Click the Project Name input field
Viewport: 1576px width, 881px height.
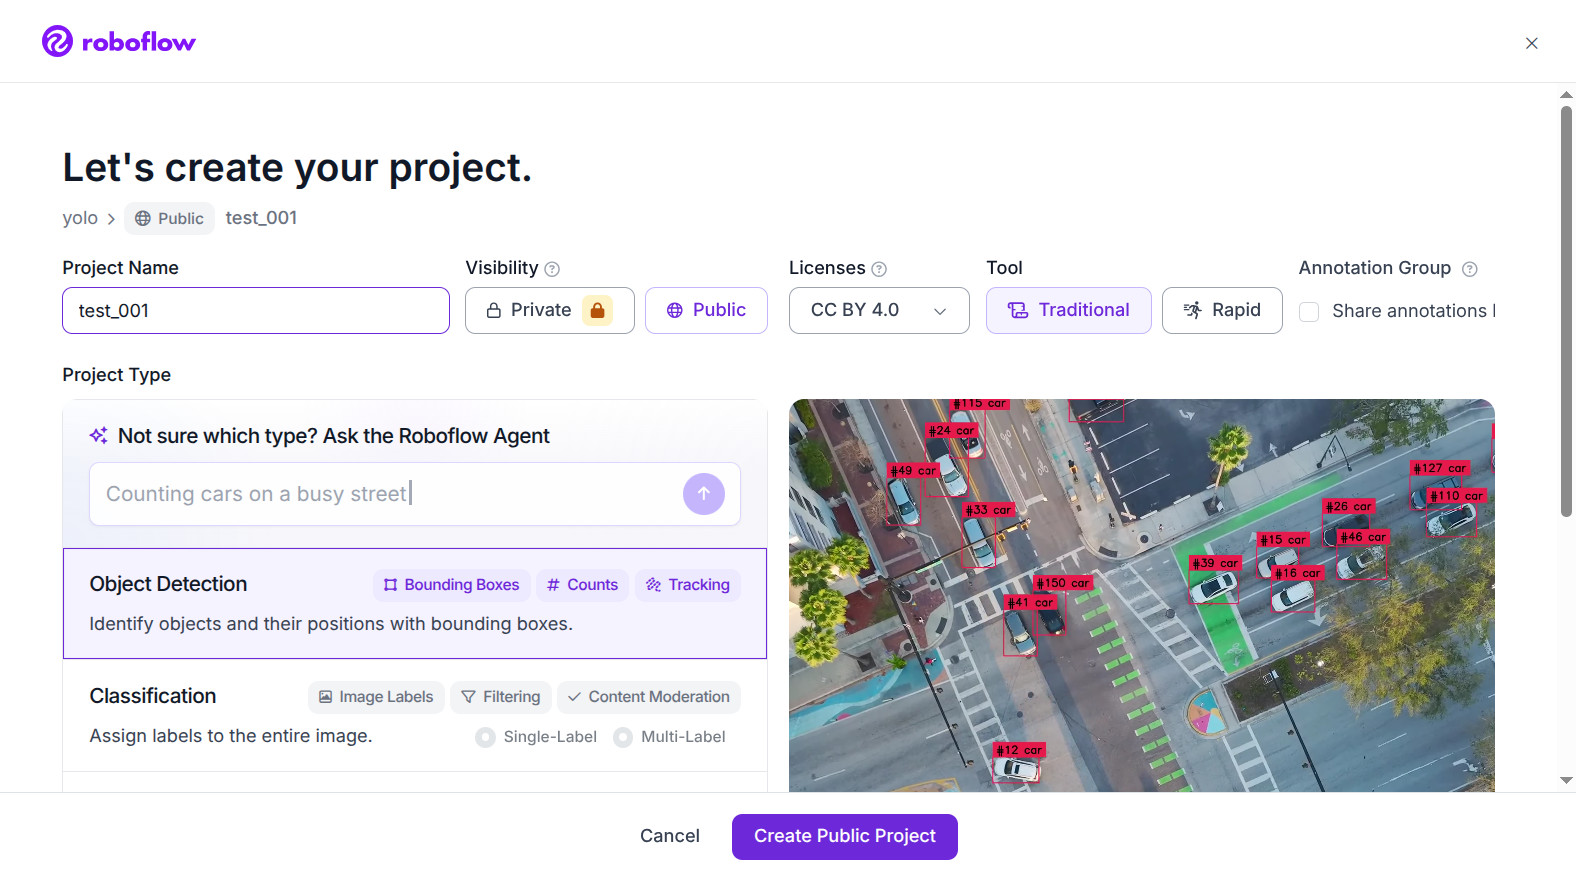[x=256, y=310]
